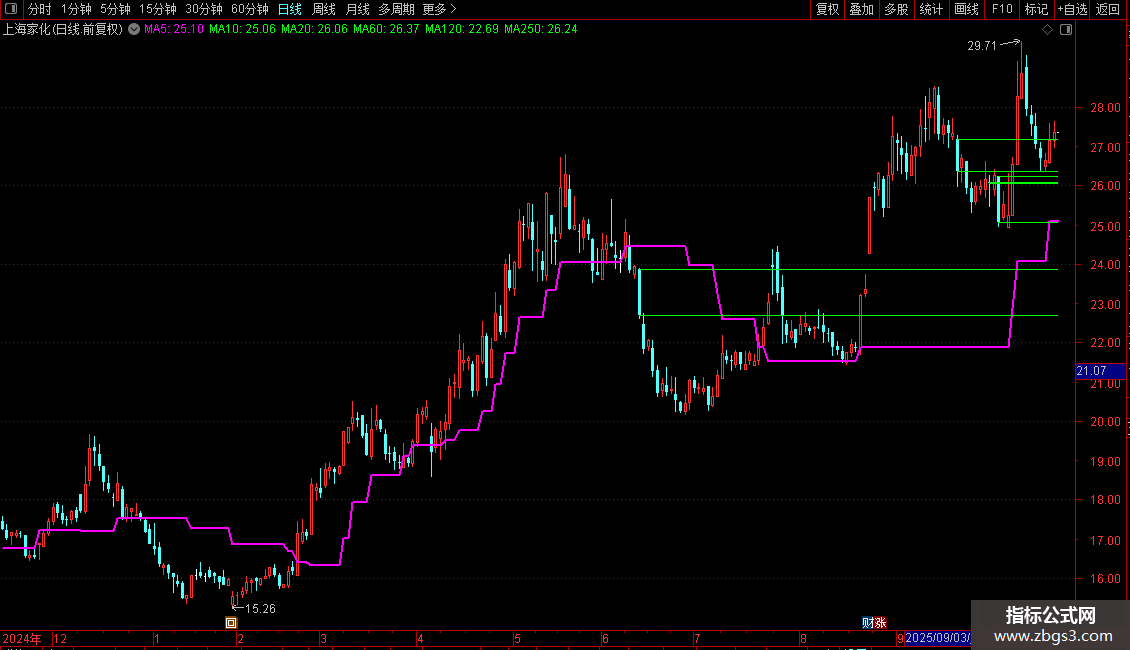Viewport: 1130px width, 650px height.
Task: Click the MA120: 22.69 indicator label
Action: click(x=462, y=29)
